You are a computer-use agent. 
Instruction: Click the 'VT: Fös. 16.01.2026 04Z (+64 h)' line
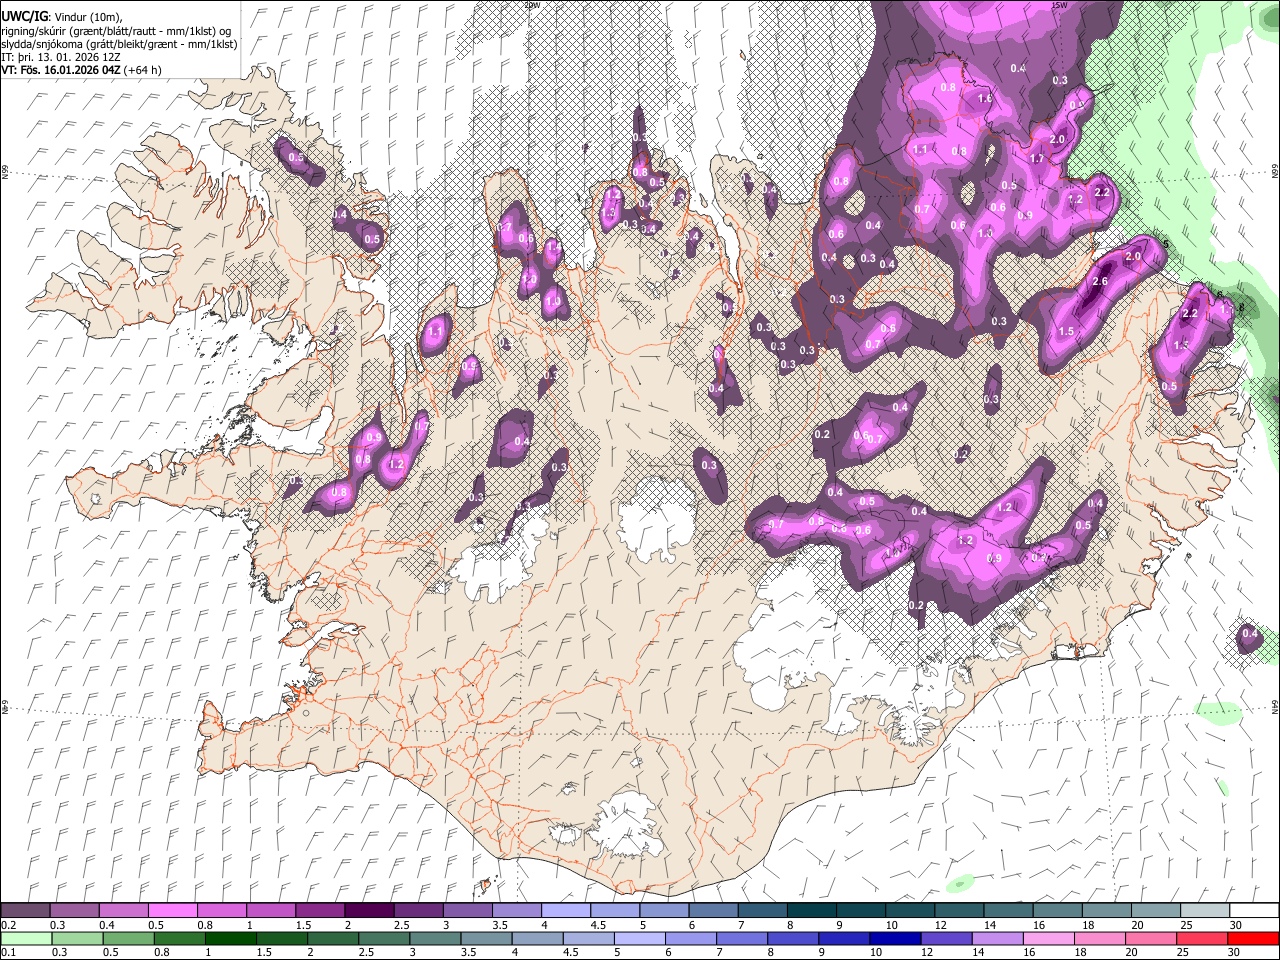pos(82,70)
